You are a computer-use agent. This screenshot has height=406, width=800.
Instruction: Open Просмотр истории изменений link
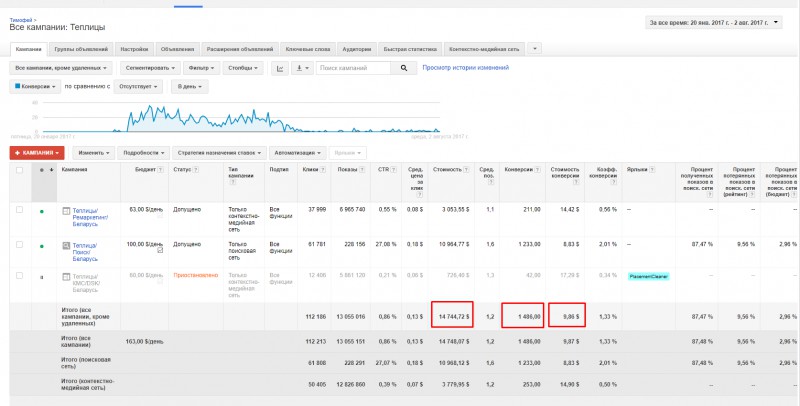click(x=465, y=67)
